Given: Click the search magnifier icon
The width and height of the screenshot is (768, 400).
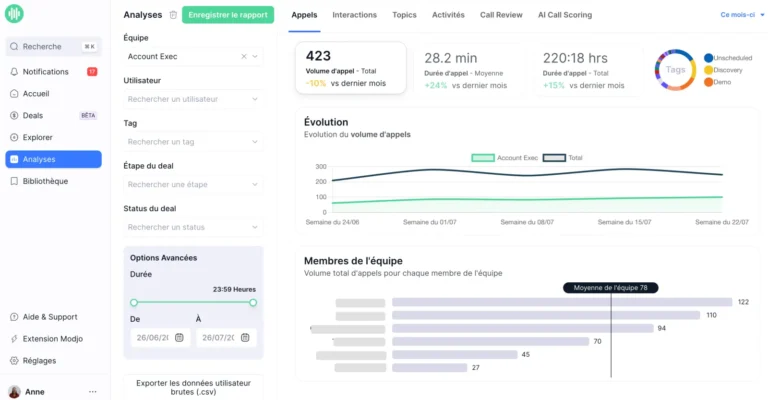Looking at the screenshot, I should tap(14, 47).
